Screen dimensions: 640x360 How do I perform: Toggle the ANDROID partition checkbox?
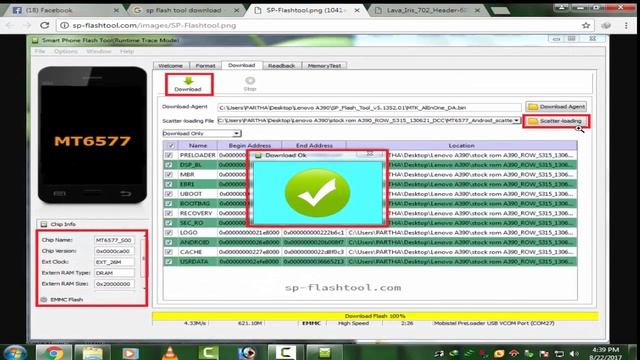(x=169, y=242)
